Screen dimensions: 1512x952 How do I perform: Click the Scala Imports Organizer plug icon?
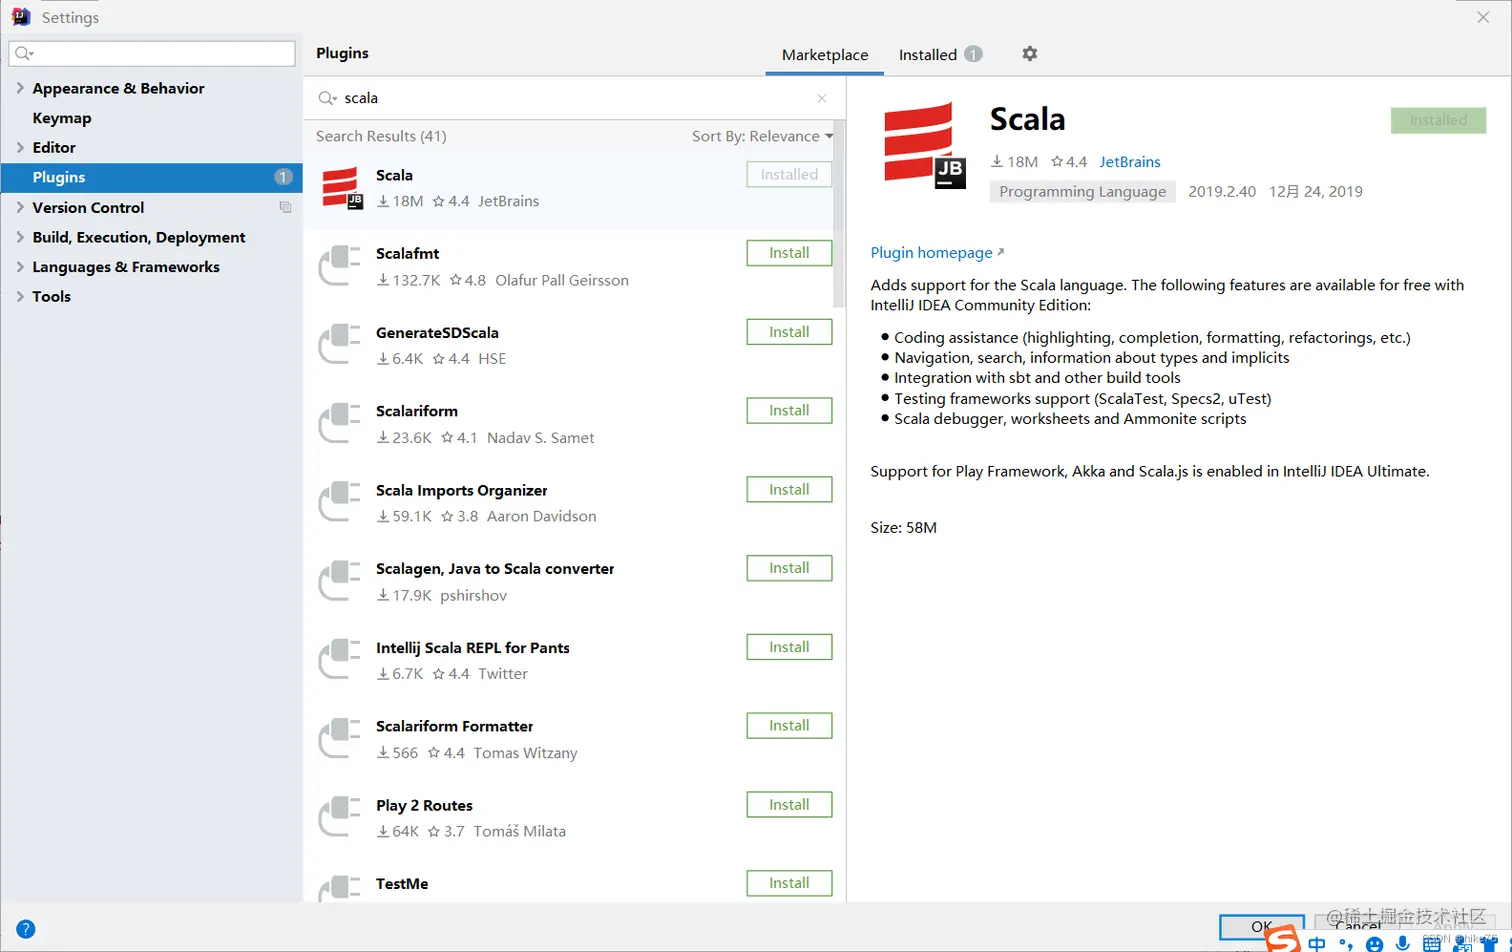pyautogui.click(x=339, y=503)
